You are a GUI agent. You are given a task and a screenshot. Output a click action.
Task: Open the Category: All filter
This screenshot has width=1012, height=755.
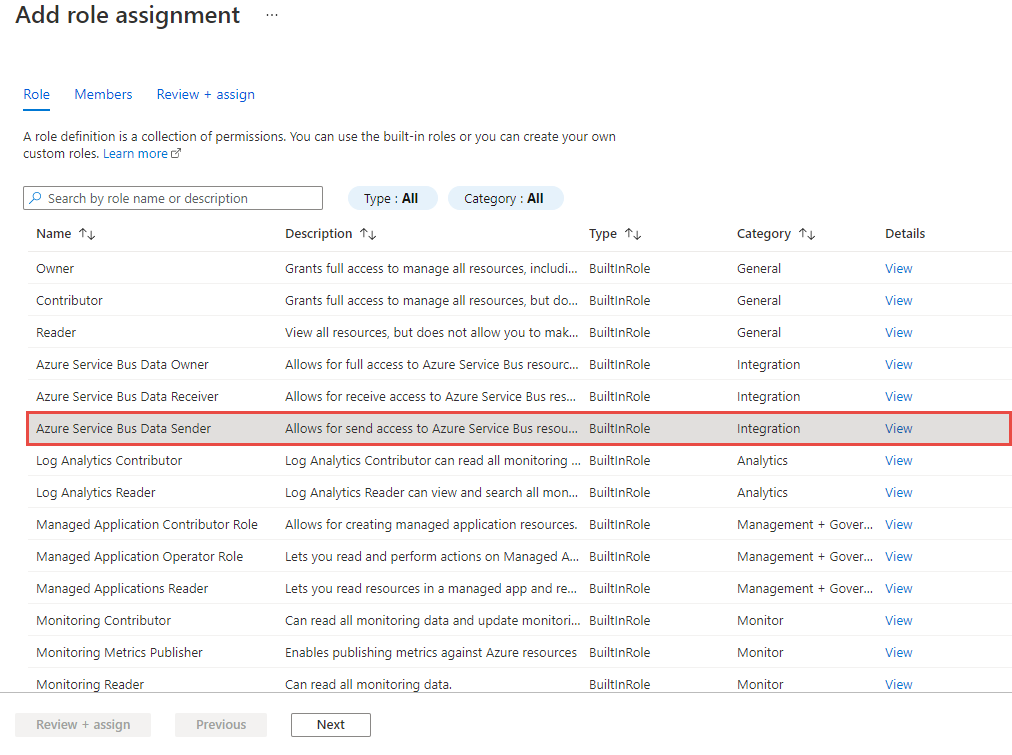coord(505,198)
